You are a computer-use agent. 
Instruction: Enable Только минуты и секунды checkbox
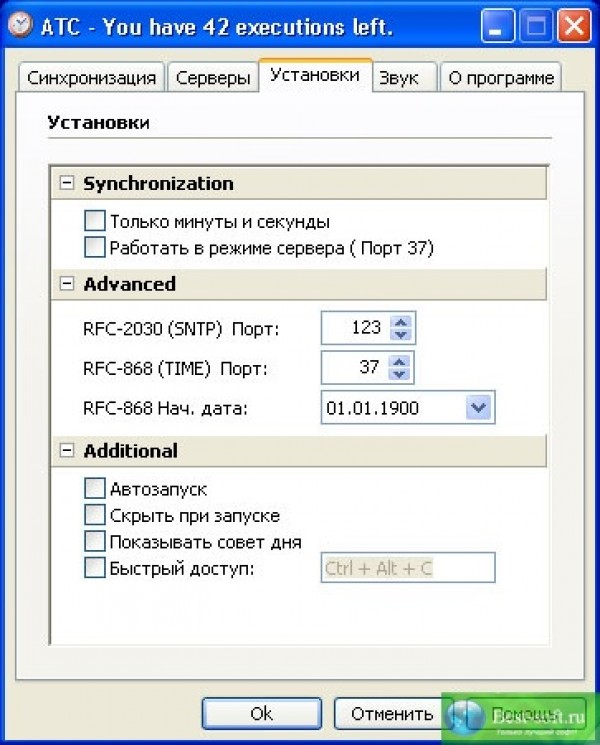95,221
